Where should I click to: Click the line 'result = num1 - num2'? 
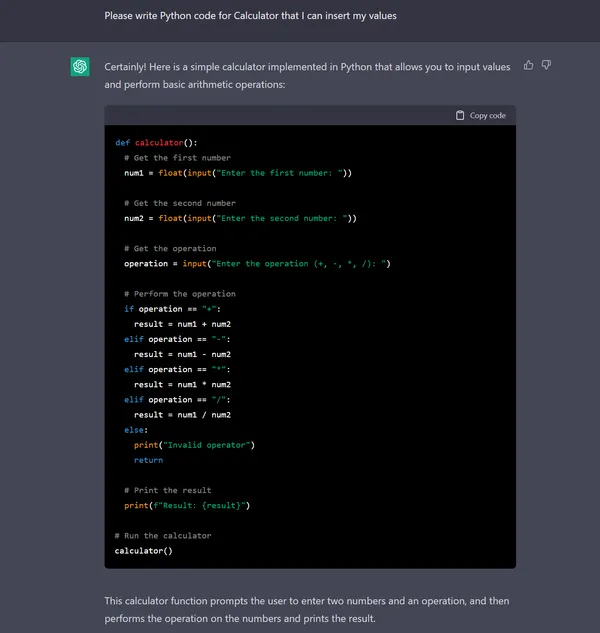(183, 354)
